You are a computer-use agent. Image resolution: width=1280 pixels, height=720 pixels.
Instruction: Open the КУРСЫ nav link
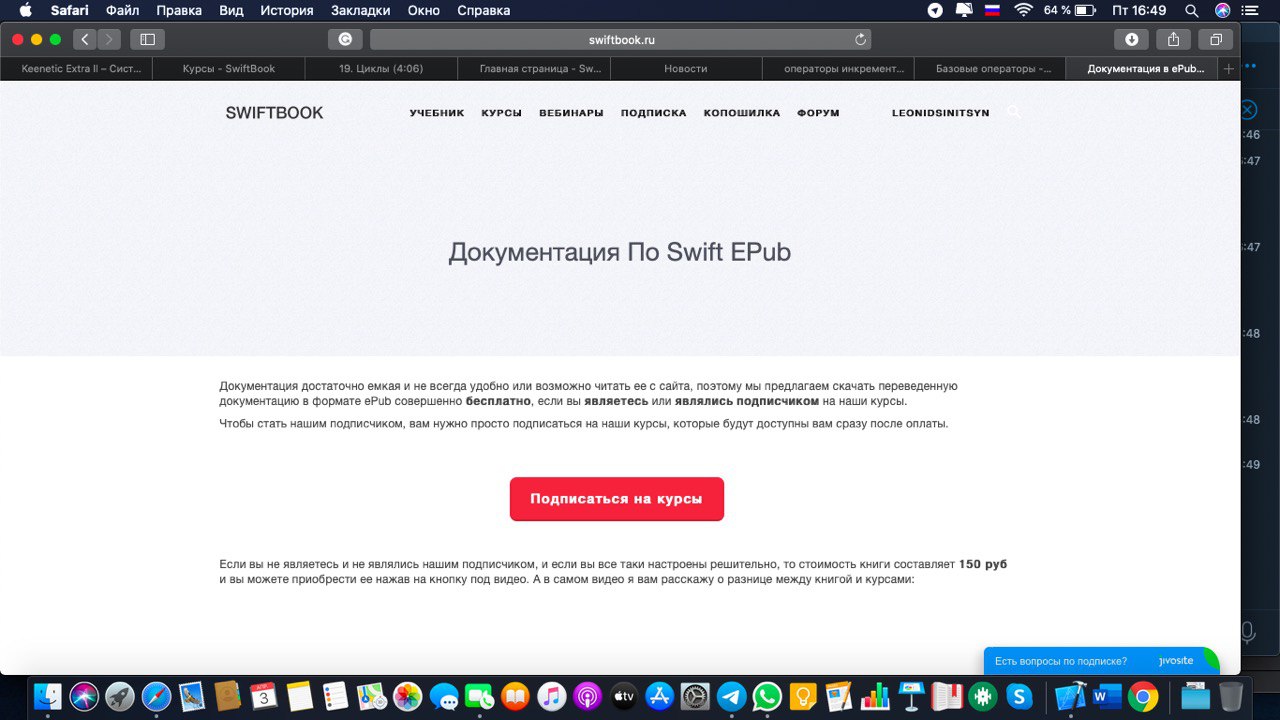tap(501, 113)
